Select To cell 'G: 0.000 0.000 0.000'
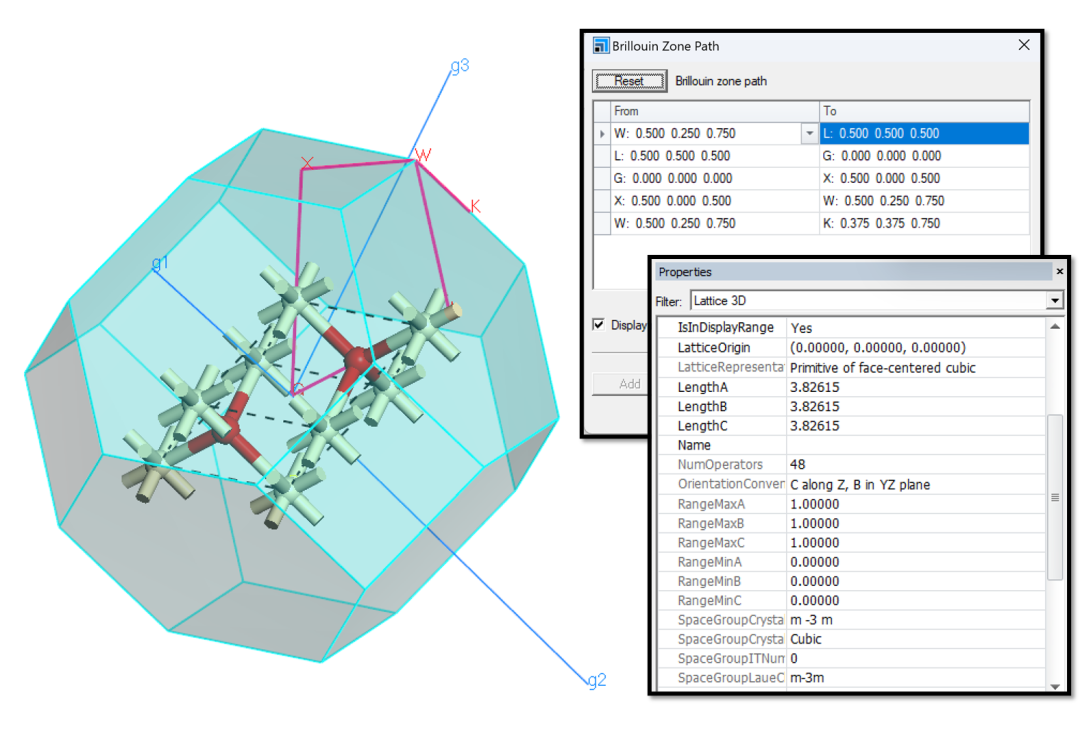 pos(924,156)
